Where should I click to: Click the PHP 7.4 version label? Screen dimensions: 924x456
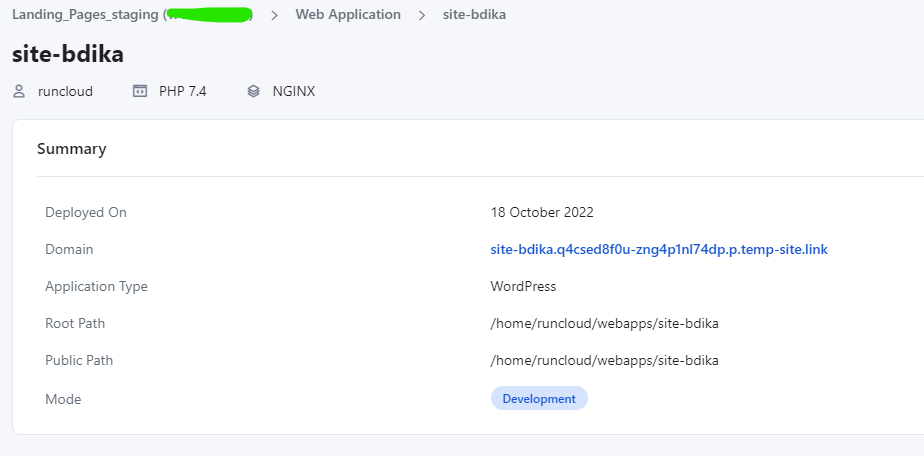pos(182,91)
